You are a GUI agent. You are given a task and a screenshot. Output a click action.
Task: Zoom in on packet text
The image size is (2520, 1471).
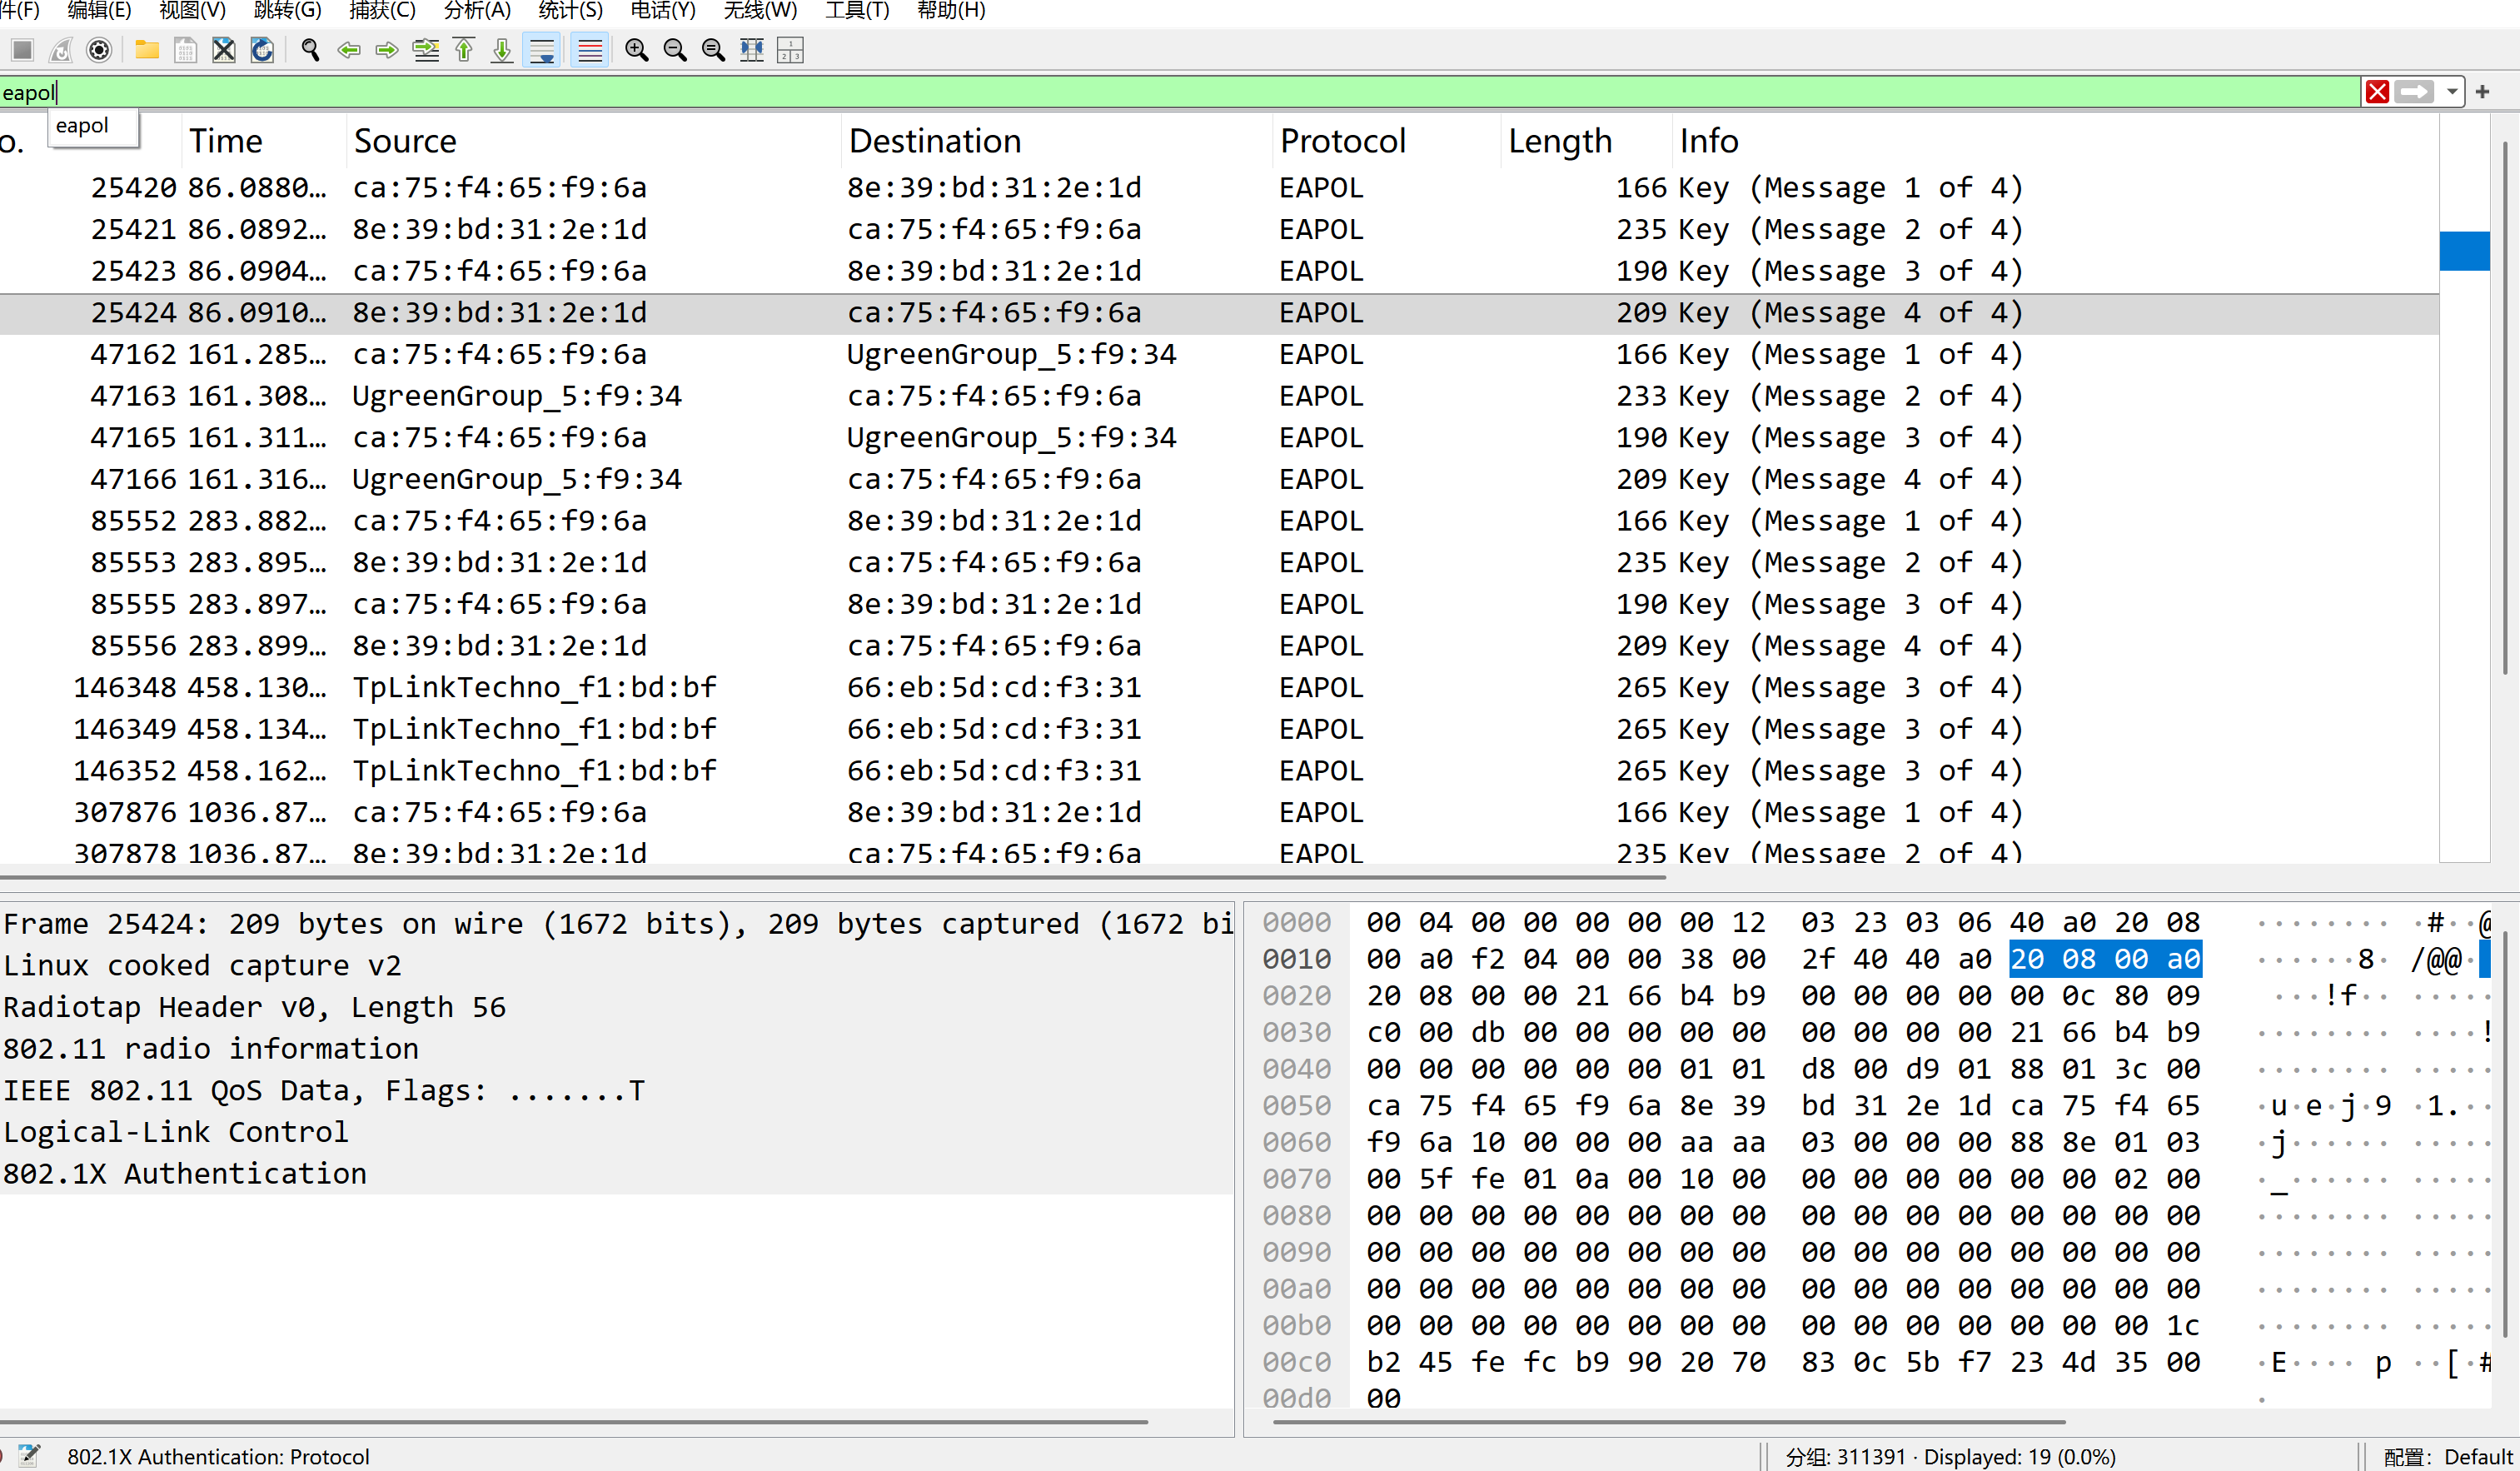[636, 50]
